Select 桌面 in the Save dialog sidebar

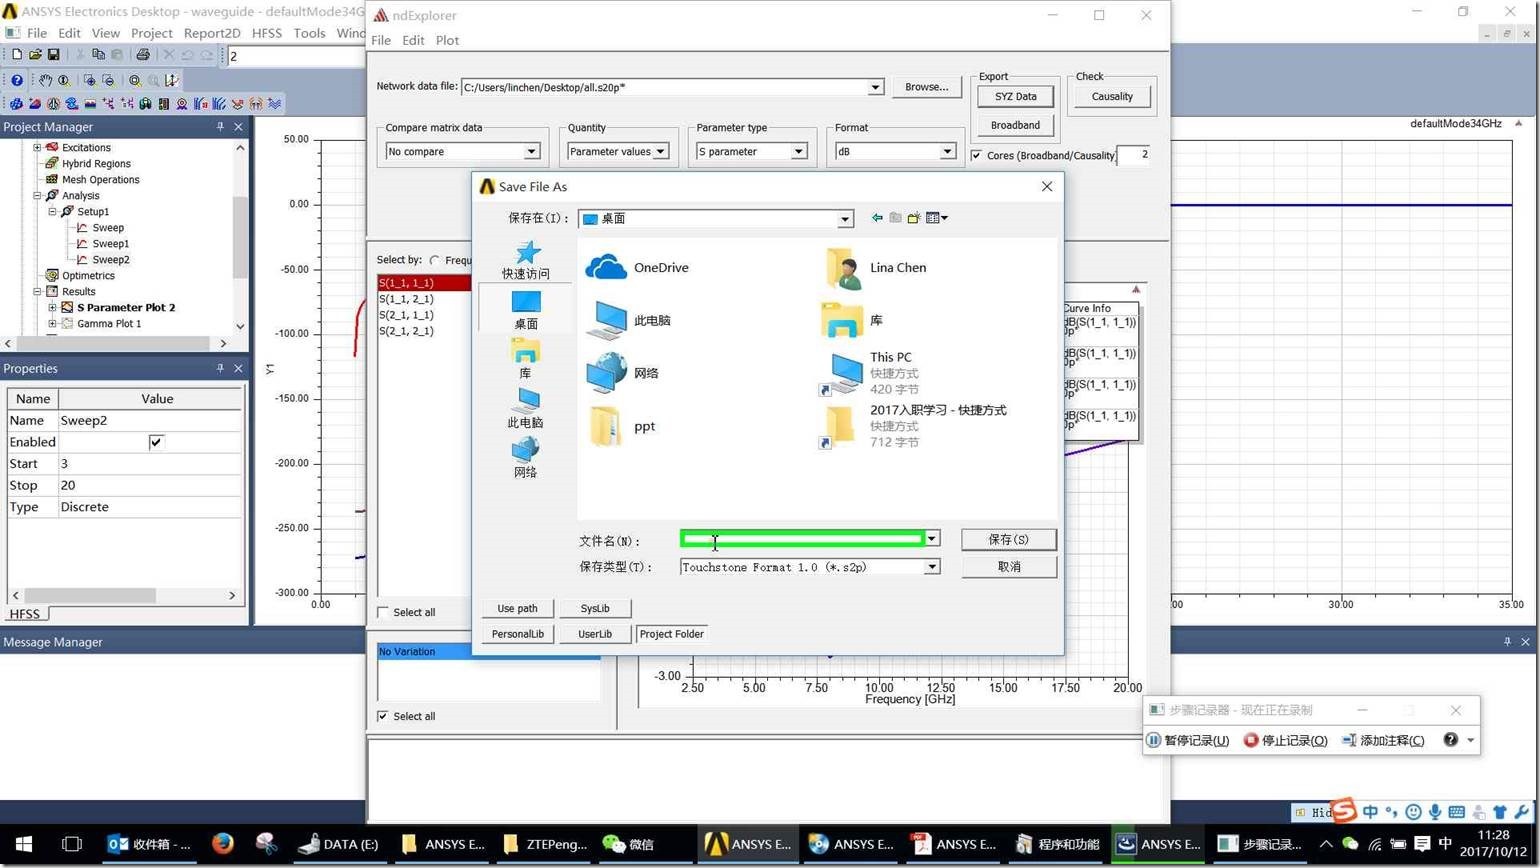(x=526, y=310)
